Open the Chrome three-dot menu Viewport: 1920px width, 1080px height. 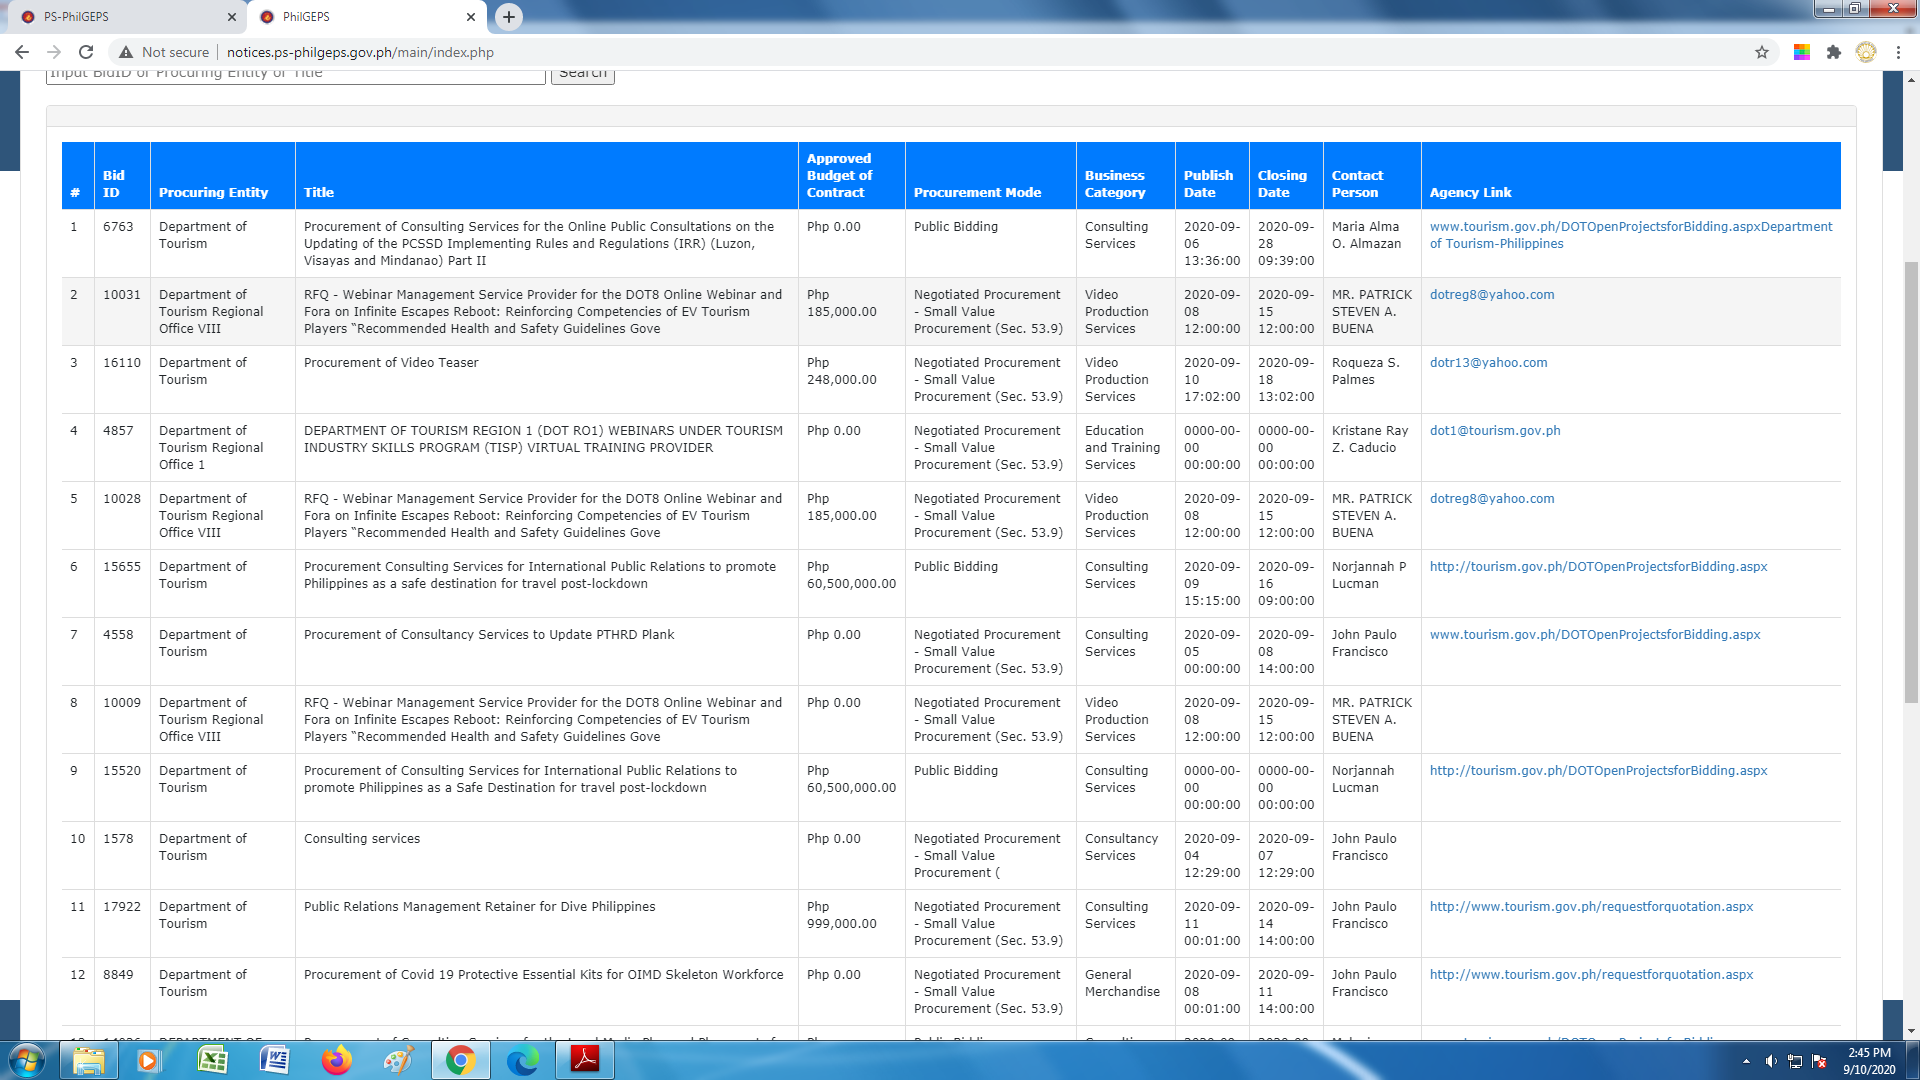tap(1898, 52)
